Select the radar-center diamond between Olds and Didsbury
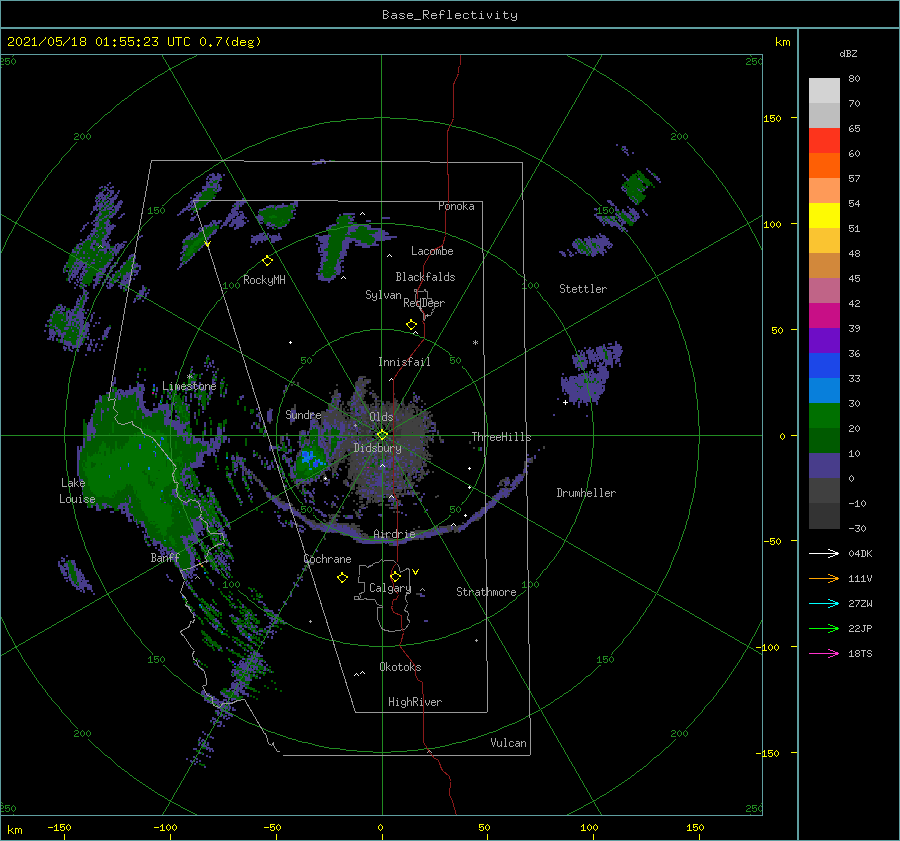Image resolution: width=900 pixels, height=841 pixels. point(382,435)
